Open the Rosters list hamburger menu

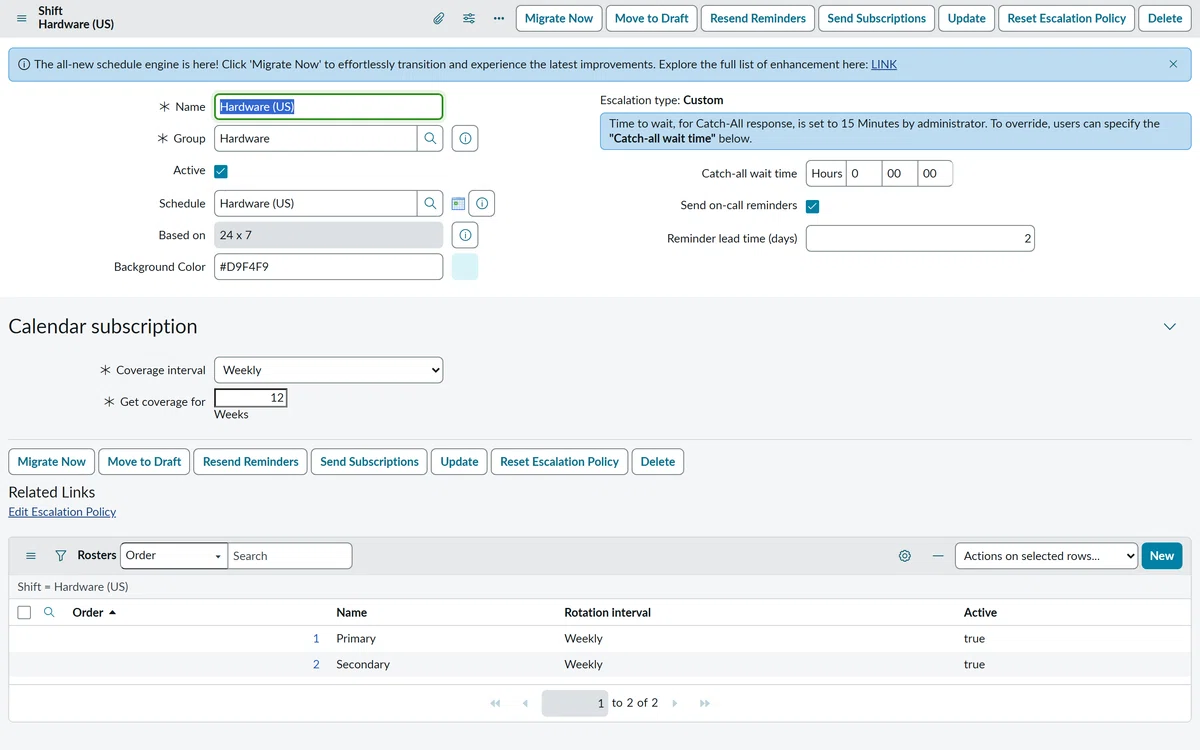(x=31, y=556)
